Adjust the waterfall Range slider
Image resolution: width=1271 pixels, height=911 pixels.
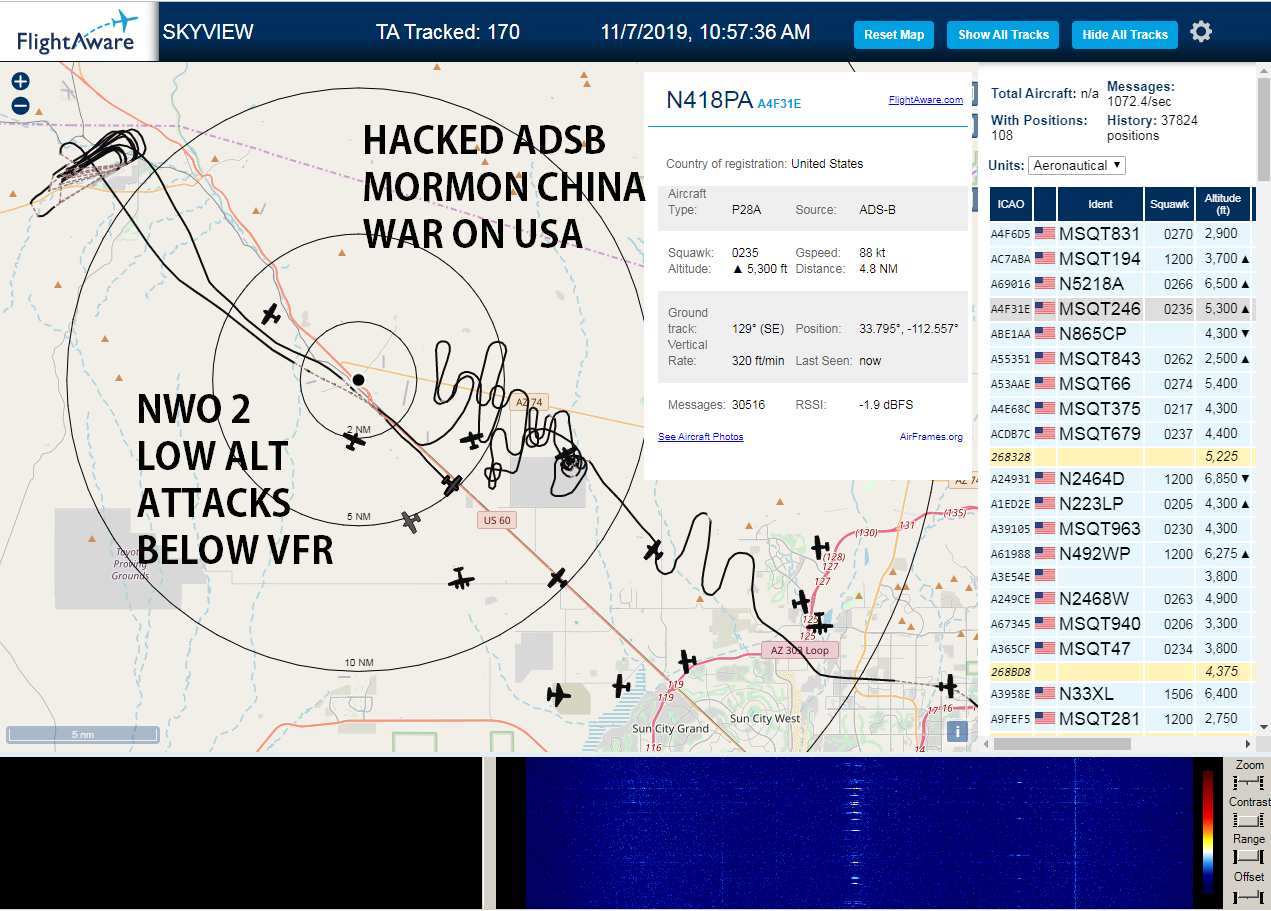coord(1249,857)
